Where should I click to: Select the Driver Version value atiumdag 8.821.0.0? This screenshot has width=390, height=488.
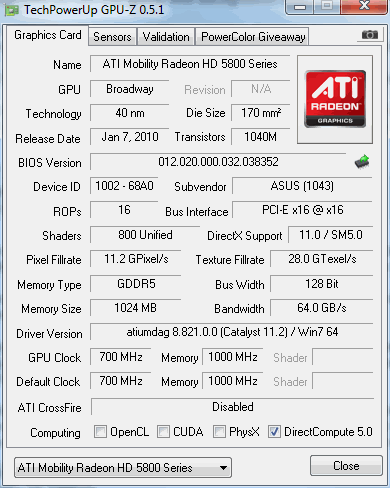click(232, 332)
